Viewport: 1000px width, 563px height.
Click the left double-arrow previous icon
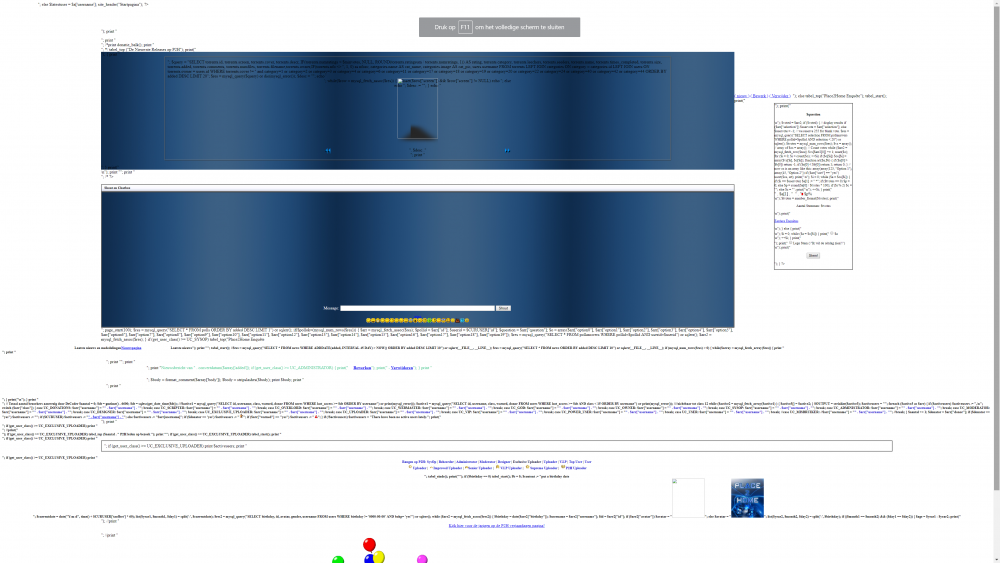pos(328,151)
